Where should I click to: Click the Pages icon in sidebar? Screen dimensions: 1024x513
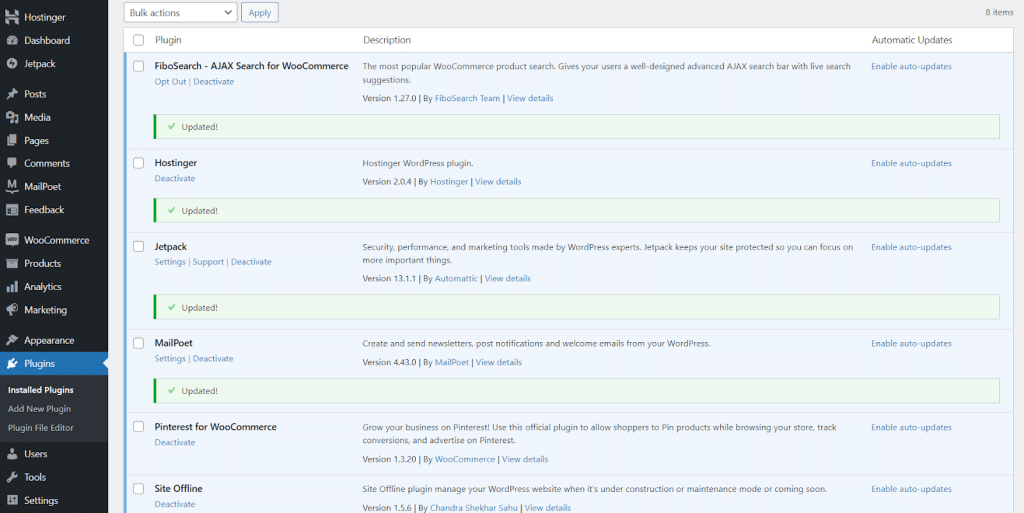[12, 140]
